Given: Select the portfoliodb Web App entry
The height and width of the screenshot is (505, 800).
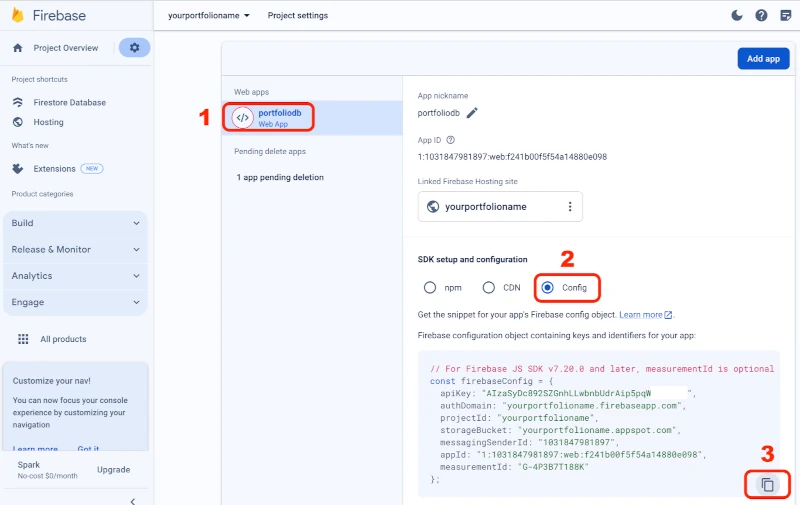Looking at the screenshot, I should [x=312, y=118].
